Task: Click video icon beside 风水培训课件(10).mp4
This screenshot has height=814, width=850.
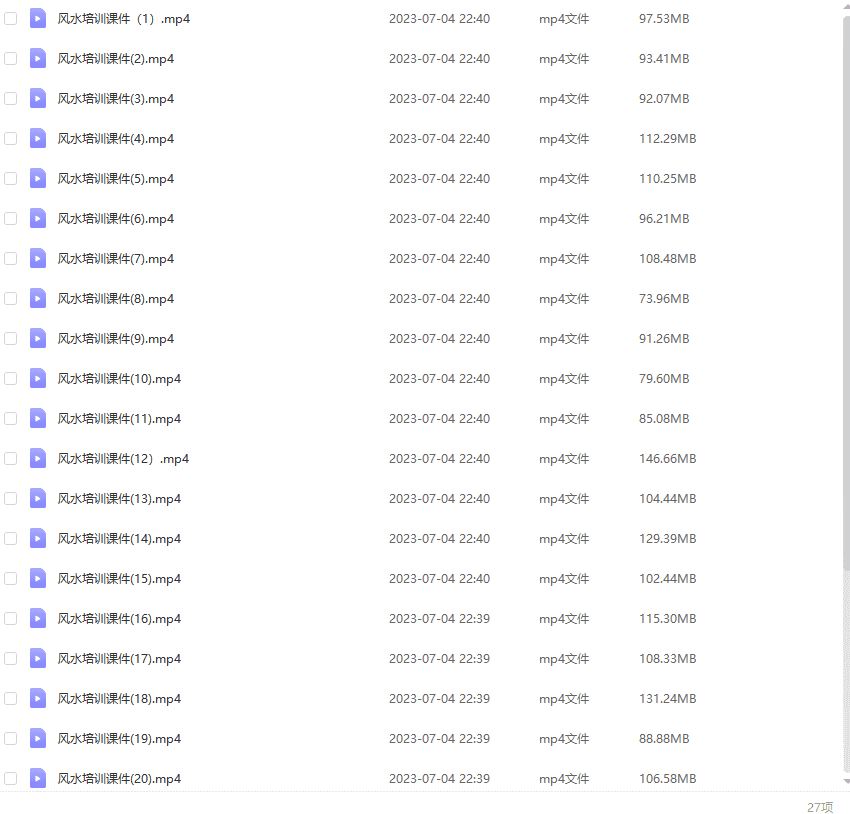Action: coord(38,379)
